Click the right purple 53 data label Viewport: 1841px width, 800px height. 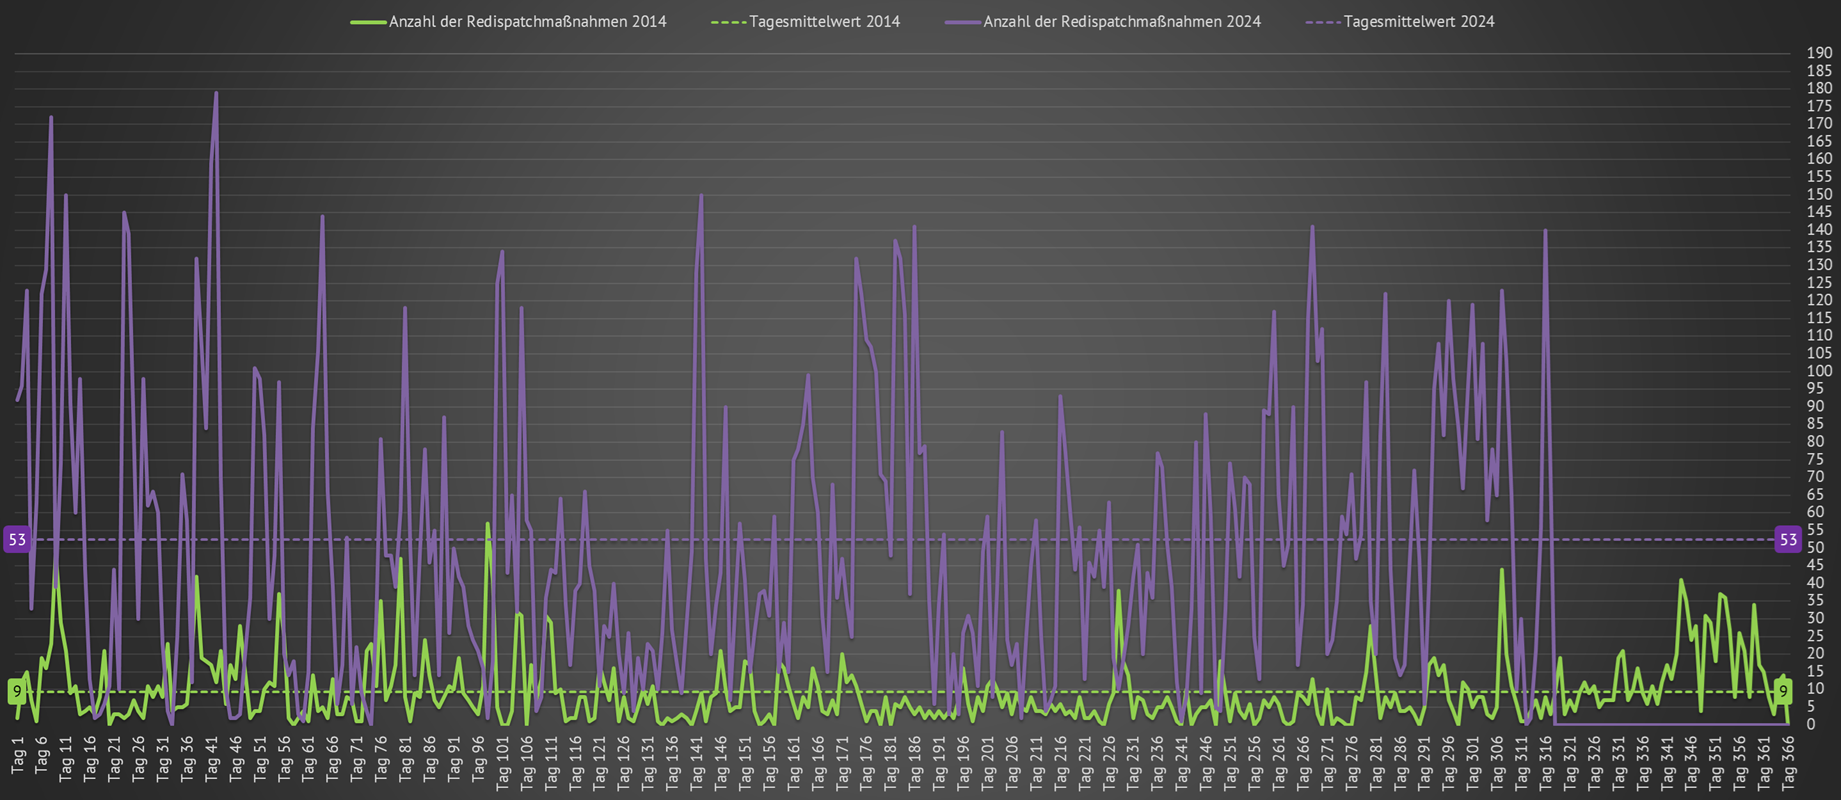pyautogui.click(x=1788, y=540)
